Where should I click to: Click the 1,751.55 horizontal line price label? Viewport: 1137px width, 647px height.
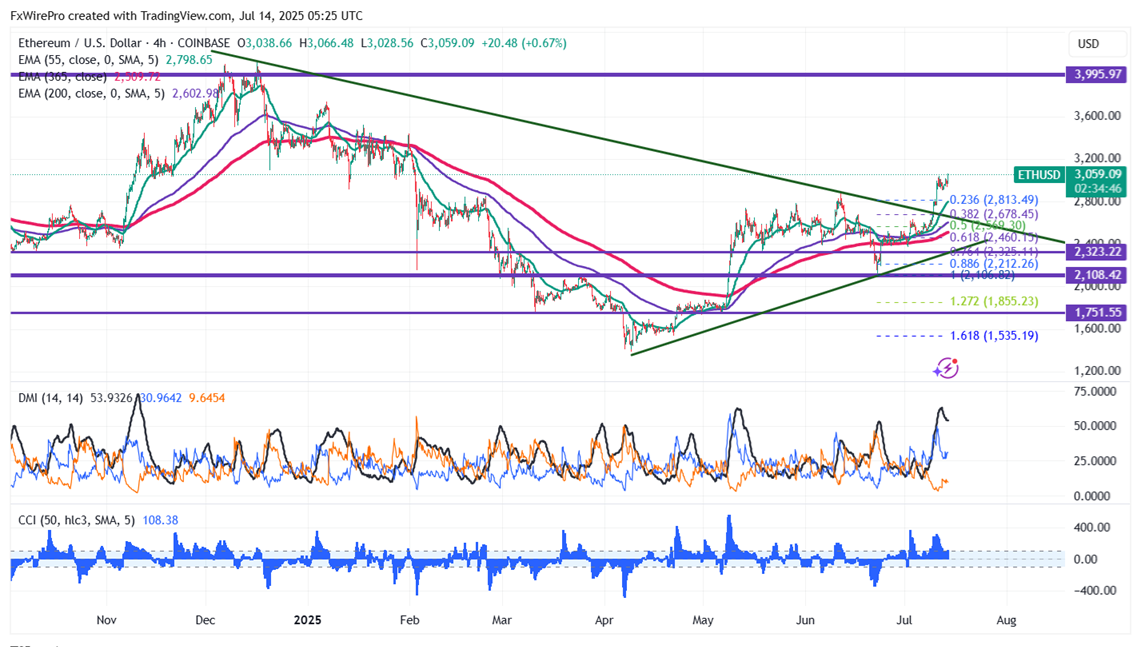(x=1096, y=313)
